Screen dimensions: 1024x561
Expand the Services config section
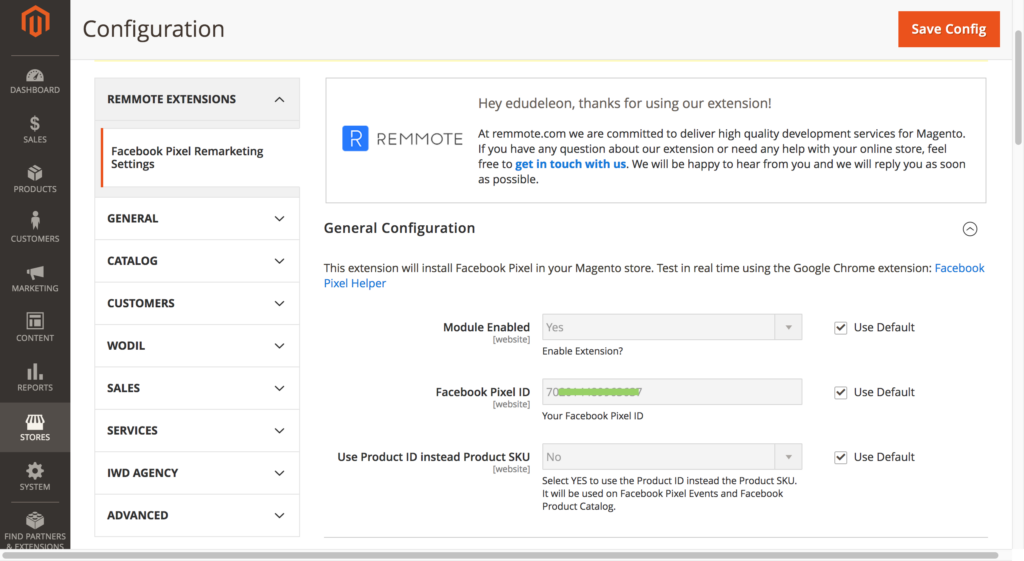[197, 430]
